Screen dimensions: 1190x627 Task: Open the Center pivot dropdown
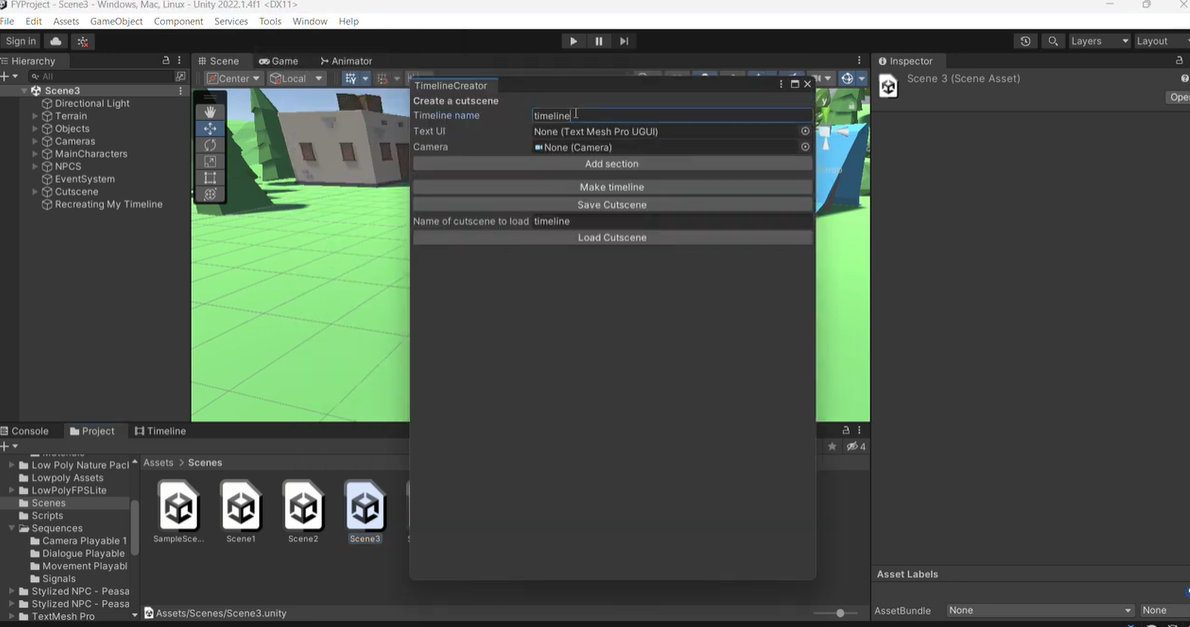coord(234,78)
